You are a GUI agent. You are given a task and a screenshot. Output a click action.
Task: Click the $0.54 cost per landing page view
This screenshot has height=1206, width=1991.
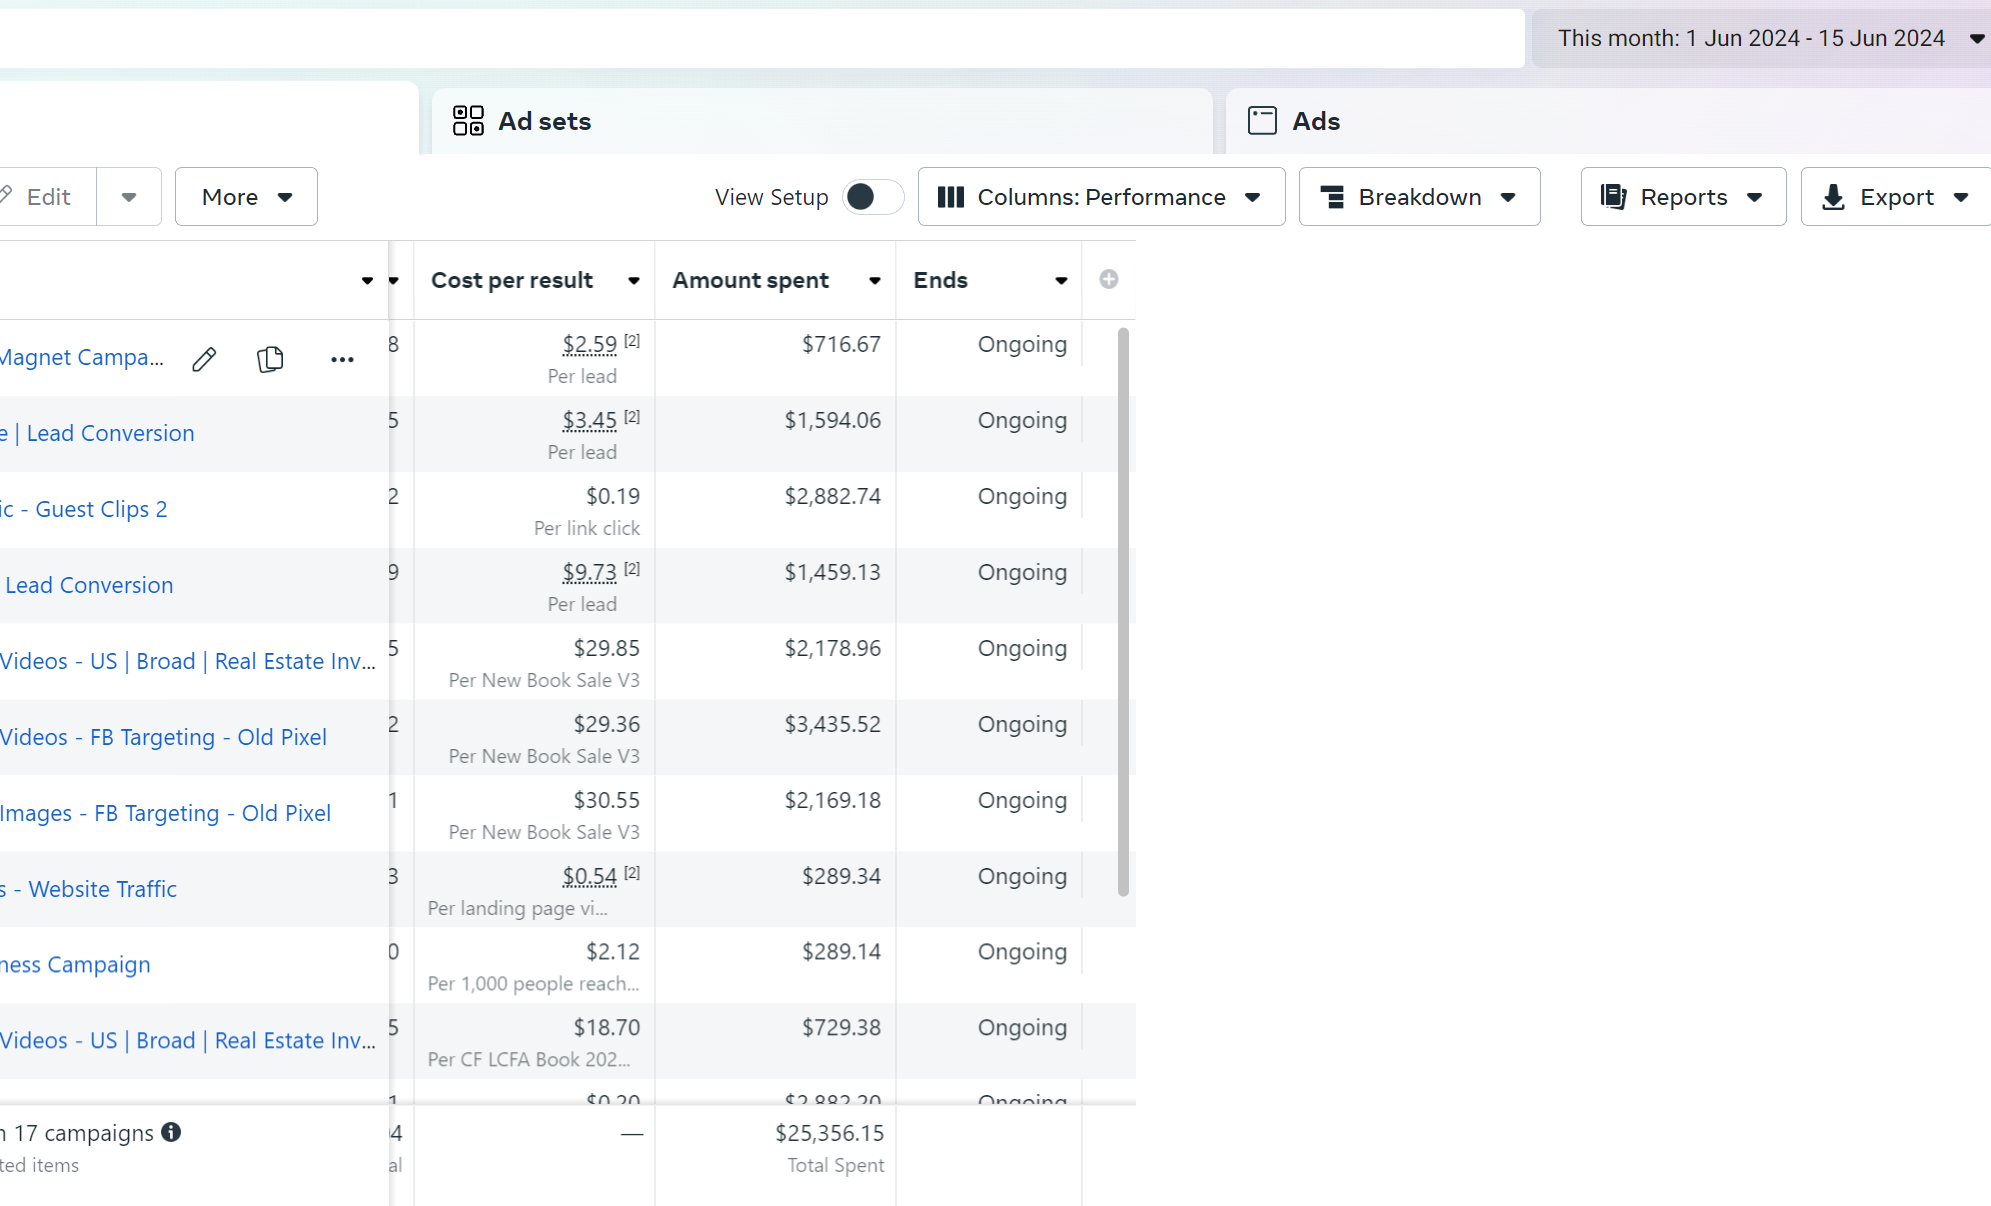click(x=590, y=877)
